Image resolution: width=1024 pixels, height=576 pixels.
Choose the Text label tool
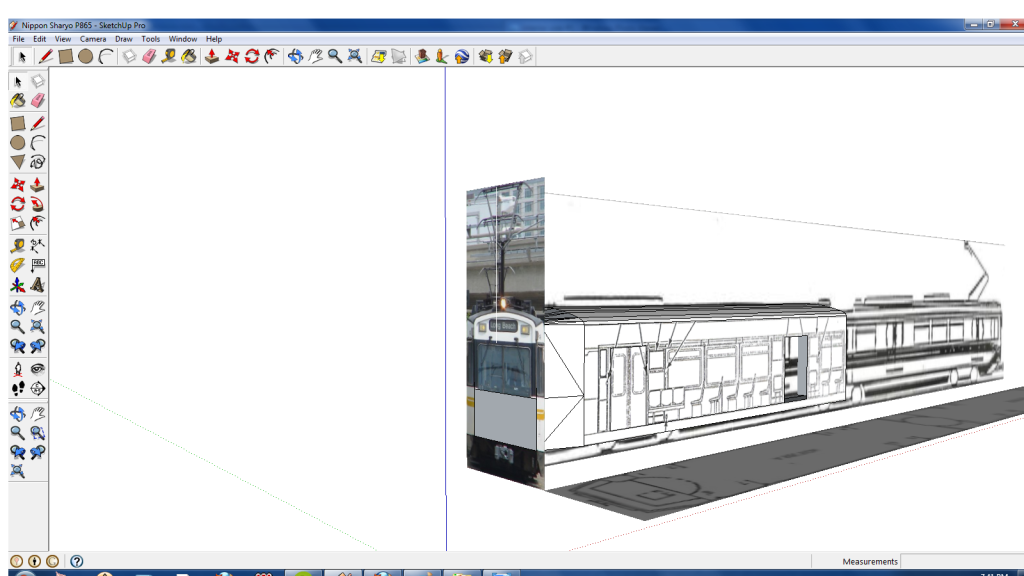tap(37, 265)
